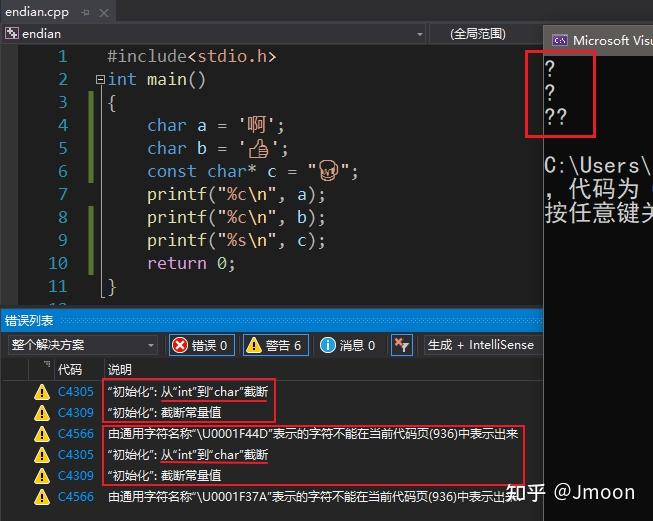653x521 pixels.
Task: Click warning icon of last C4566 row
Action: [42, 496]
